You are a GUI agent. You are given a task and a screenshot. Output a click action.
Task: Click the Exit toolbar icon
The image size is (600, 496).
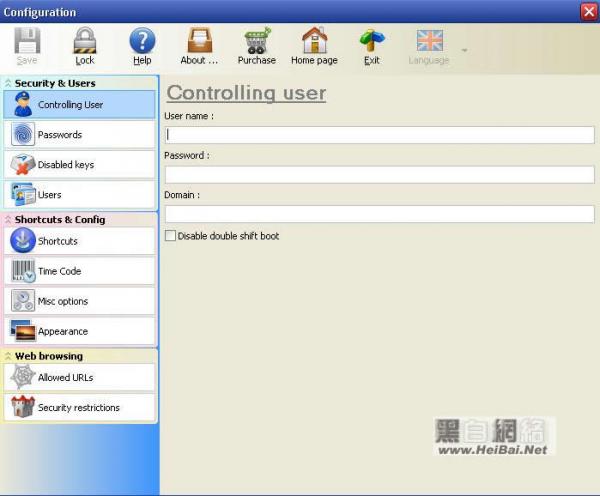tap(372, 42)
